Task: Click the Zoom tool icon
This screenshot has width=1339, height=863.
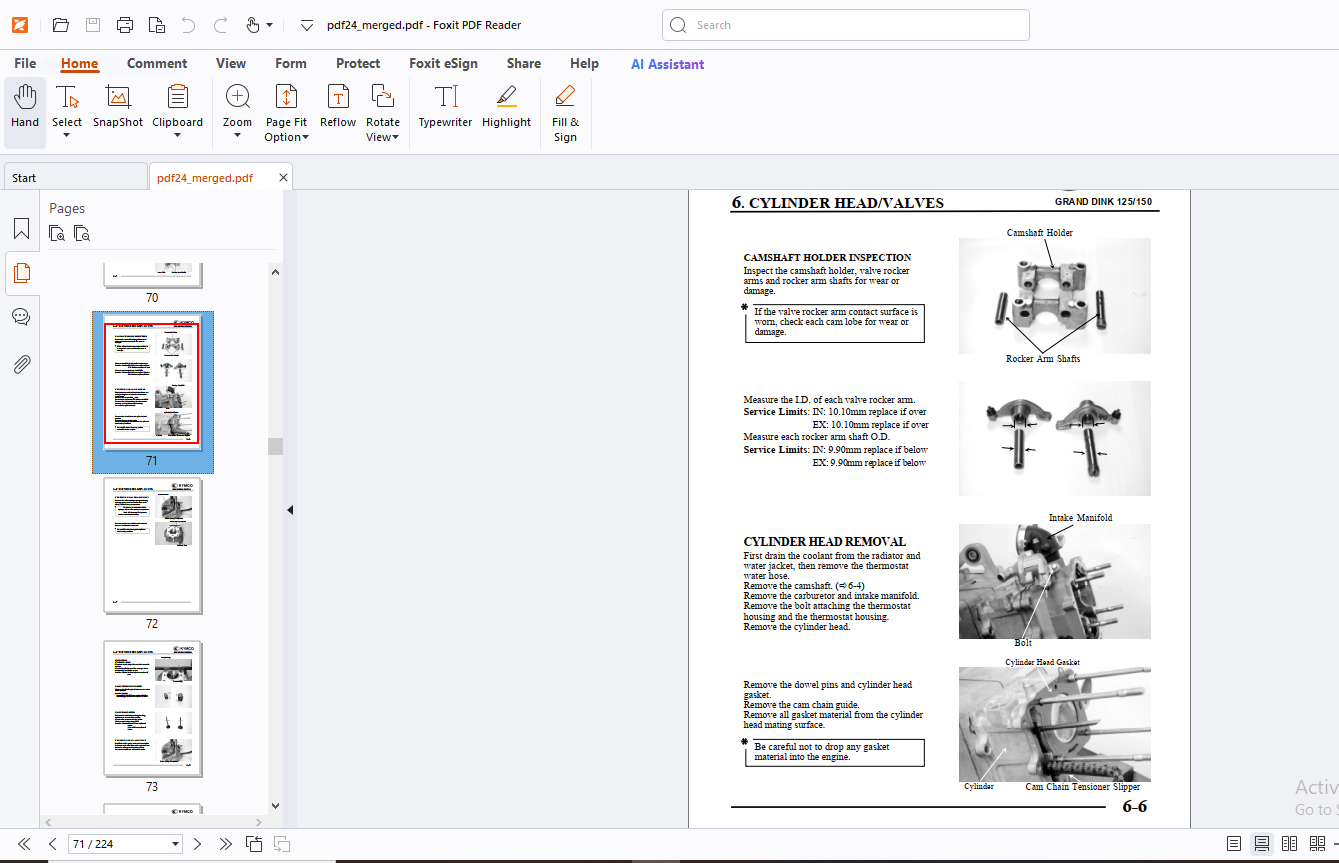Action: point(238,97)
